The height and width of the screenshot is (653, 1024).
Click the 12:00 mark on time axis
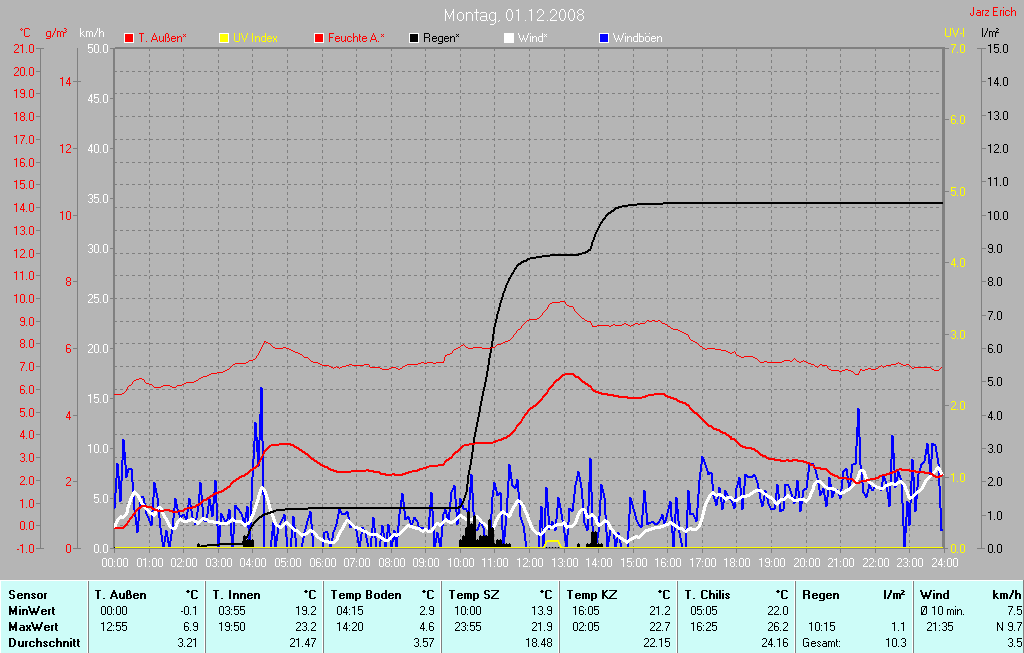pyautogui.click(x=530, y=563)
